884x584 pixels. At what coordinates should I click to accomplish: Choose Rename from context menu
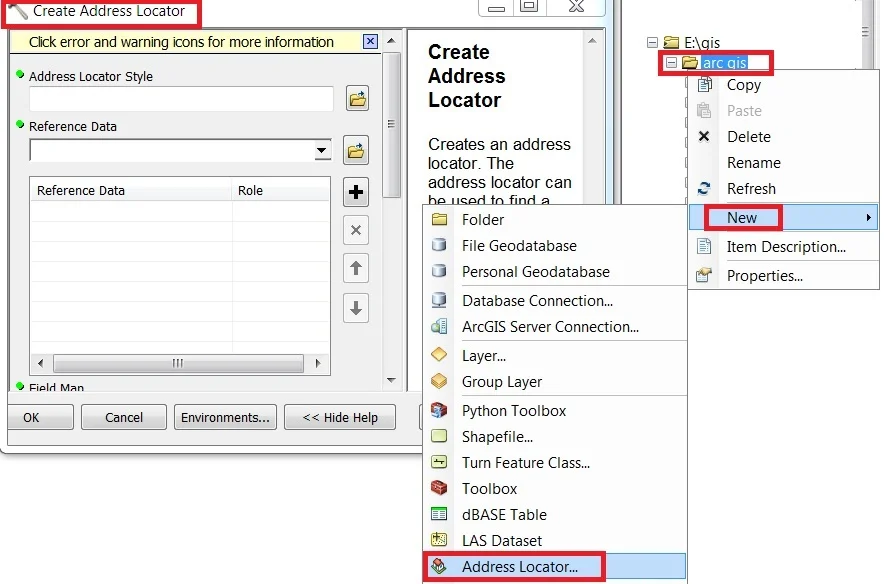pos(754,163)
